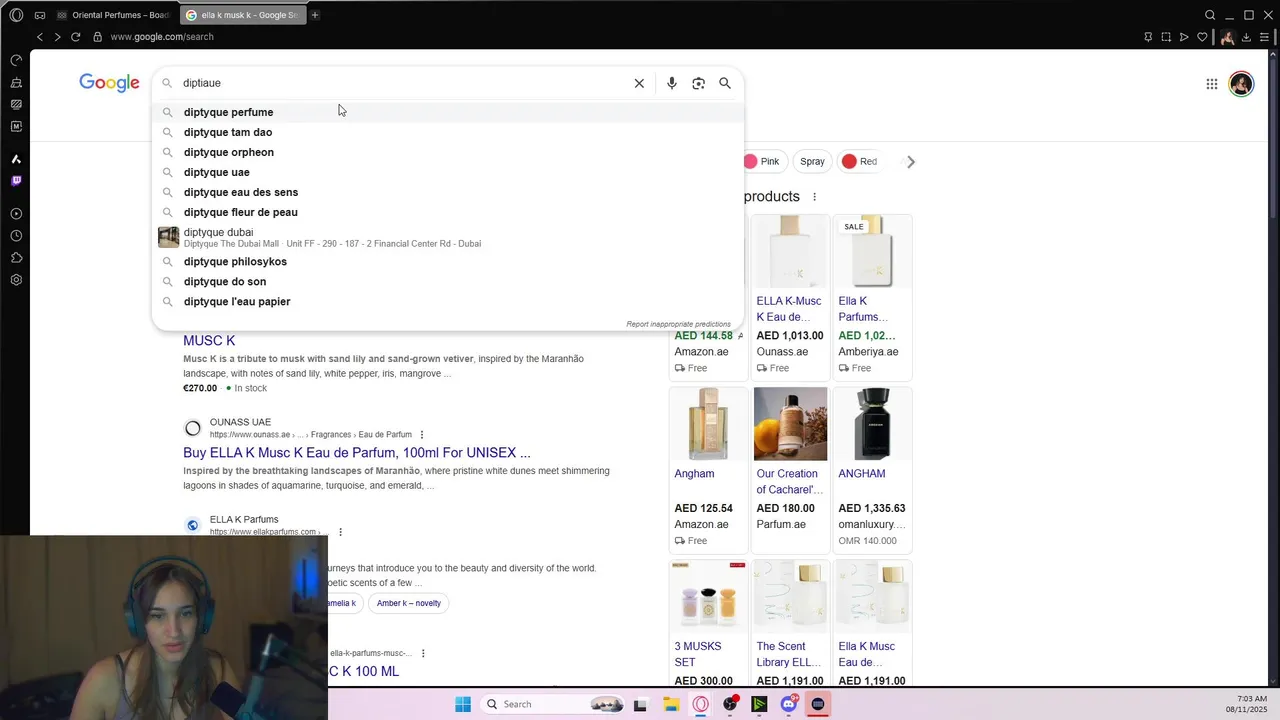1280x720 pixels.
Task: Open the GX Corner gamepad icon
Action: [x=40, y=15]
